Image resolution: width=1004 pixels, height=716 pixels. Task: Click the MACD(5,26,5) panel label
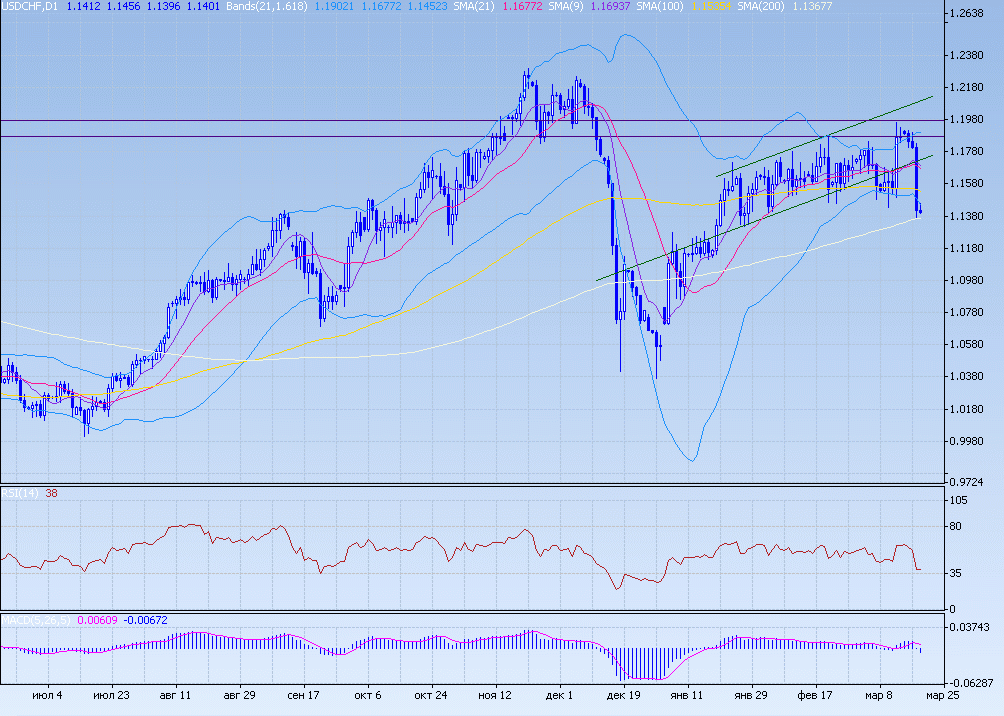point(36,620)
